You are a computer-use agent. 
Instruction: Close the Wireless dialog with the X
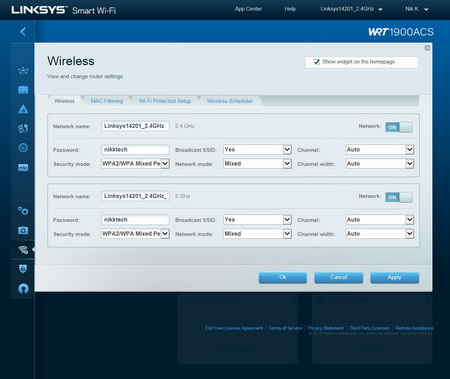[427, 48]
